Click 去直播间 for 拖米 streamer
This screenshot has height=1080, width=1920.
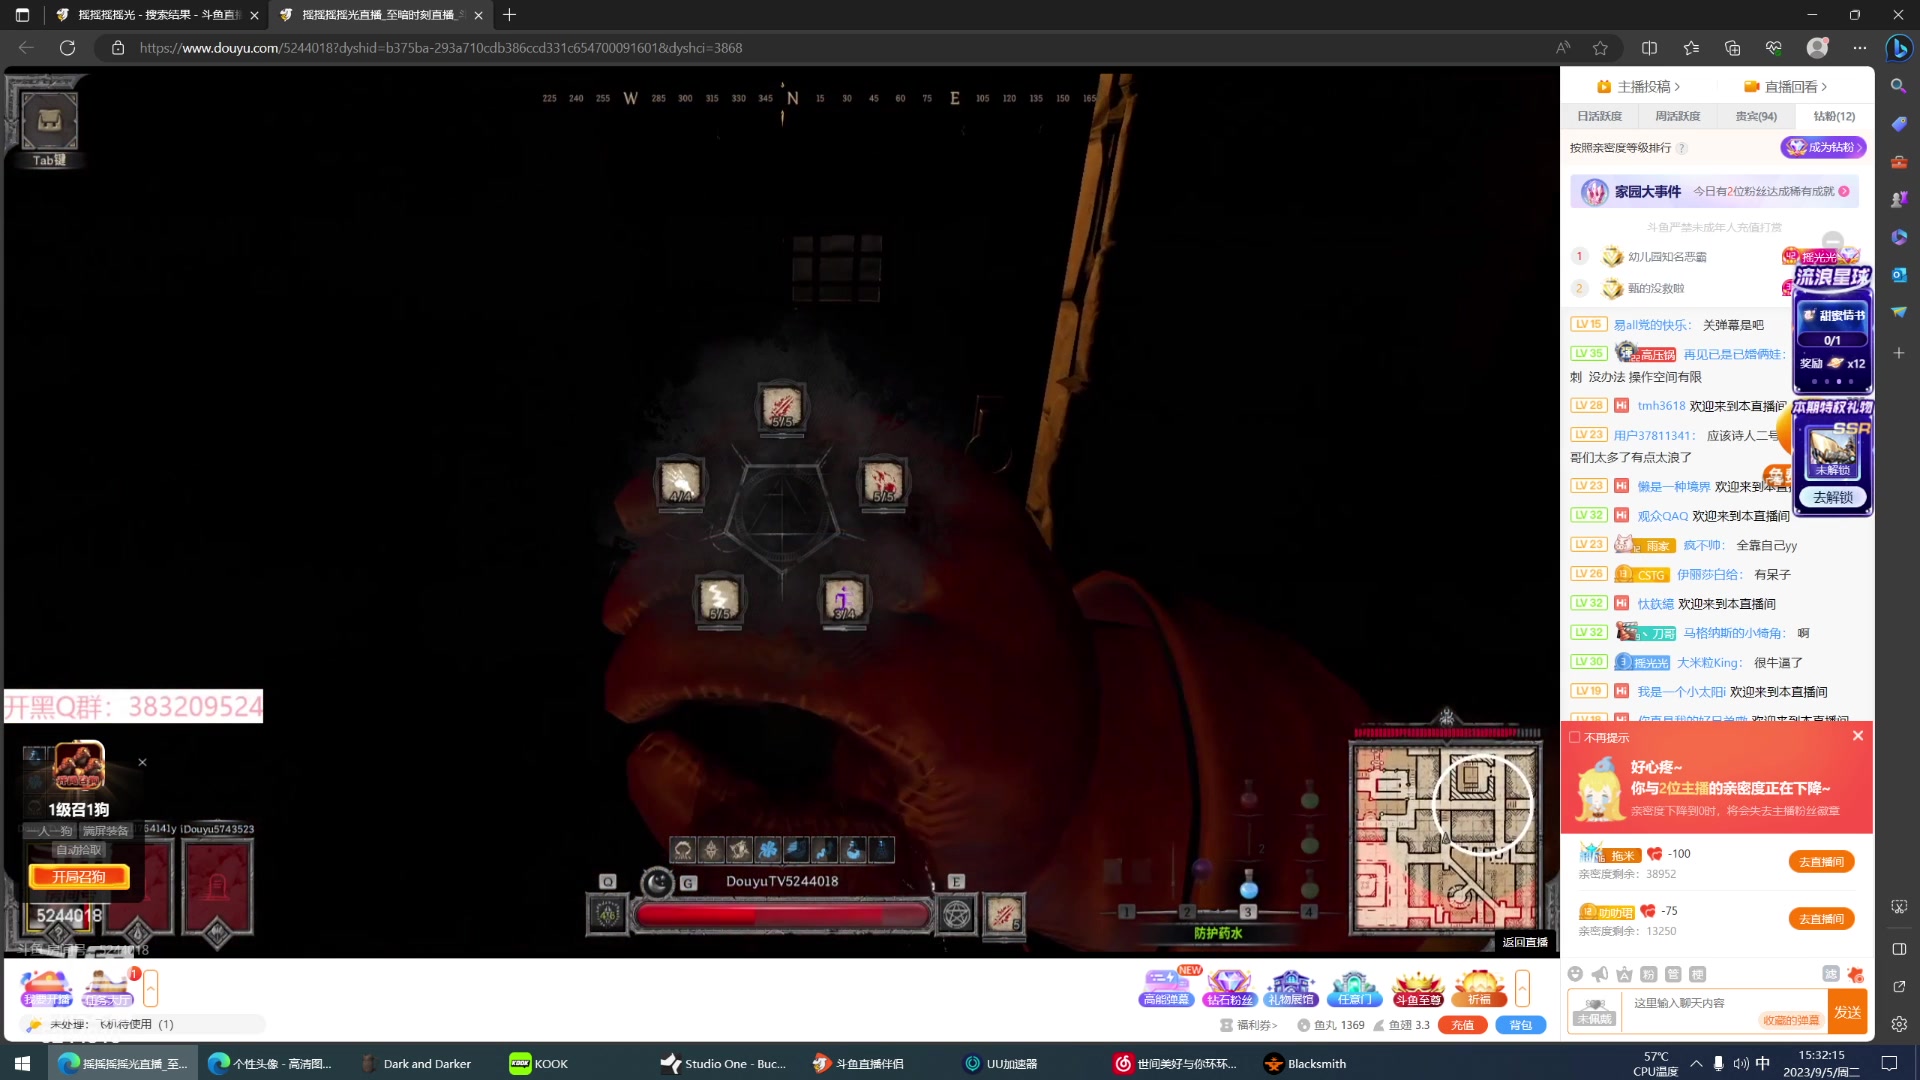click(1821, 862)
